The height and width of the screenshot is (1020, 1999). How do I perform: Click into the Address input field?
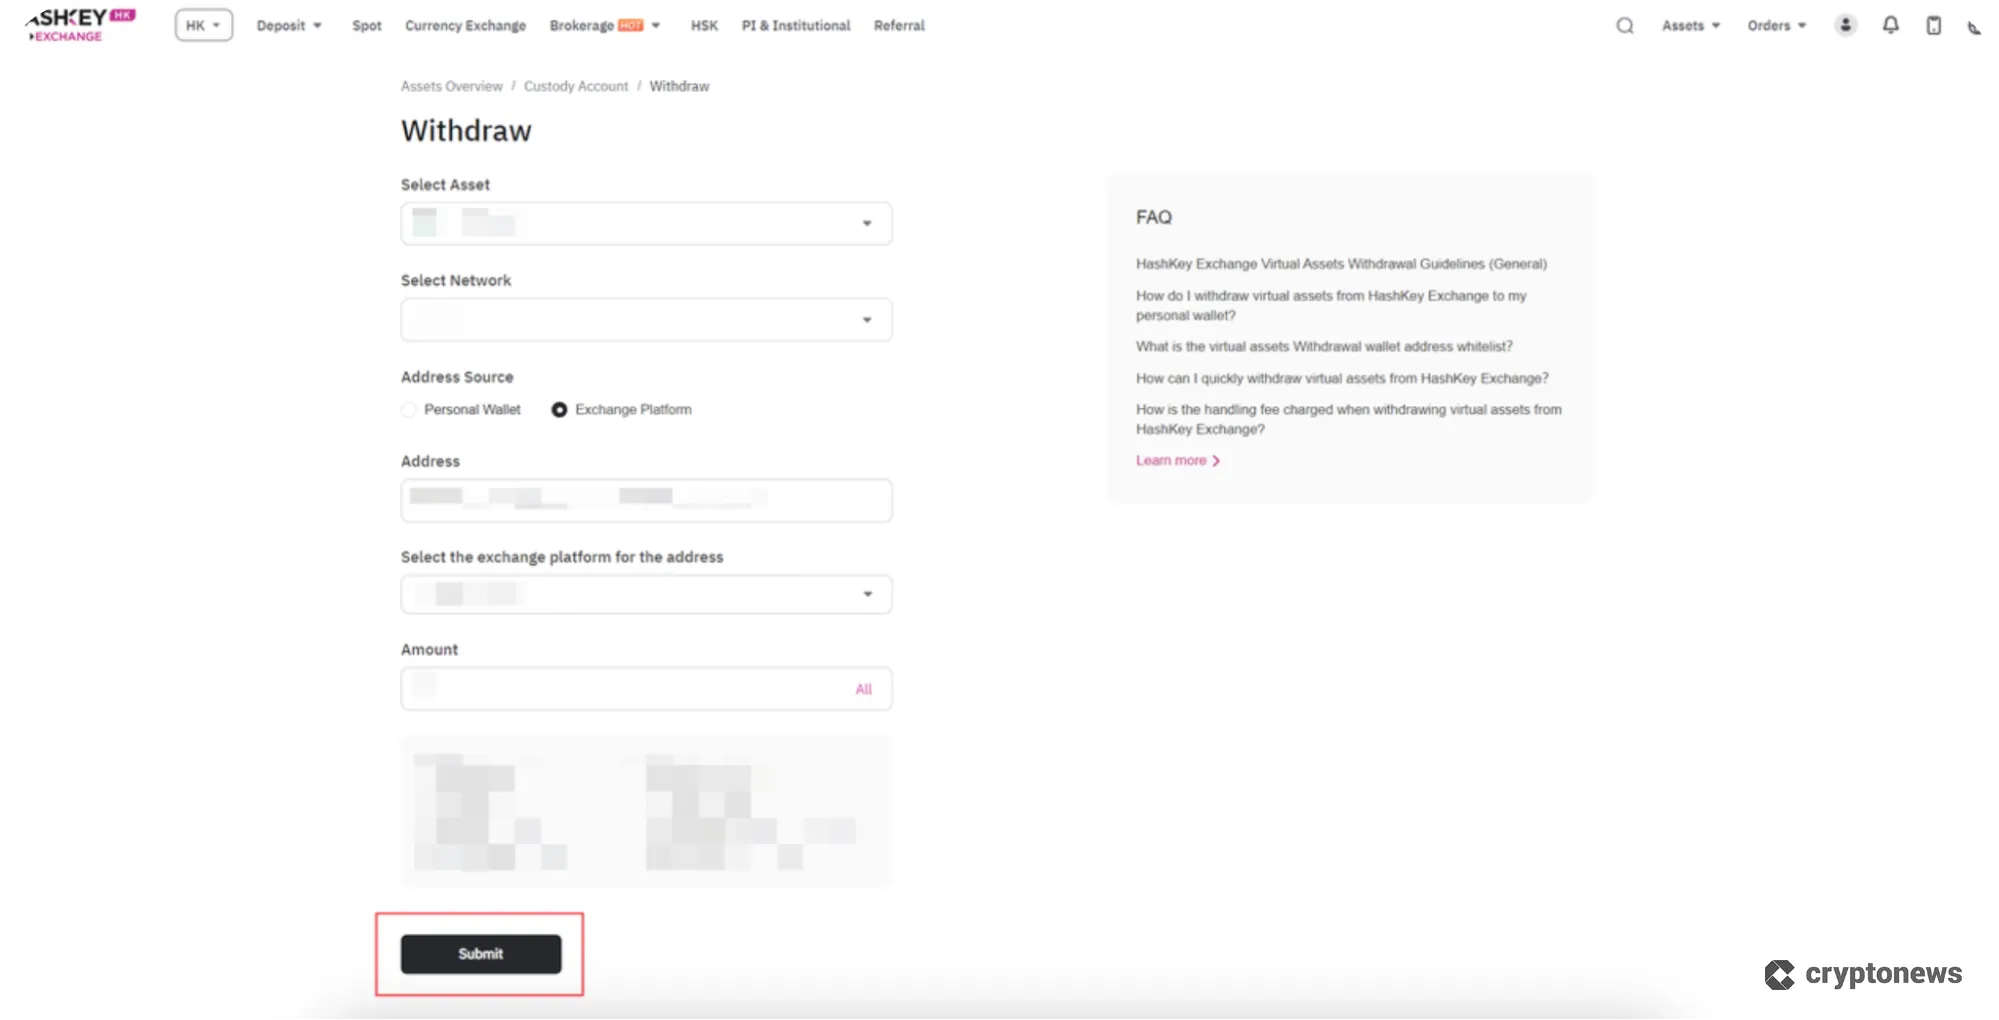(646, 500)
